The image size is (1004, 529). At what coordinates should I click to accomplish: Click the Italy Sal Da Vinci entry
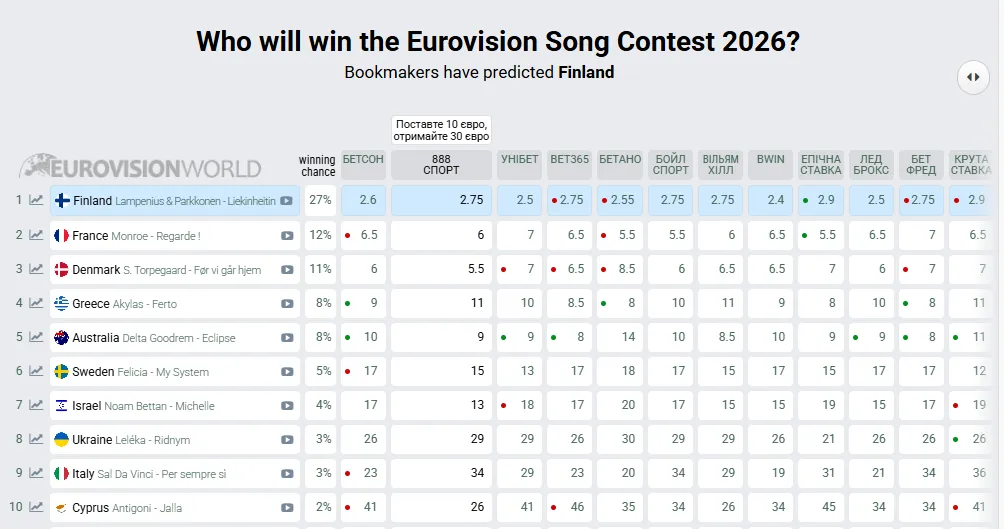[x=149, y=474]
